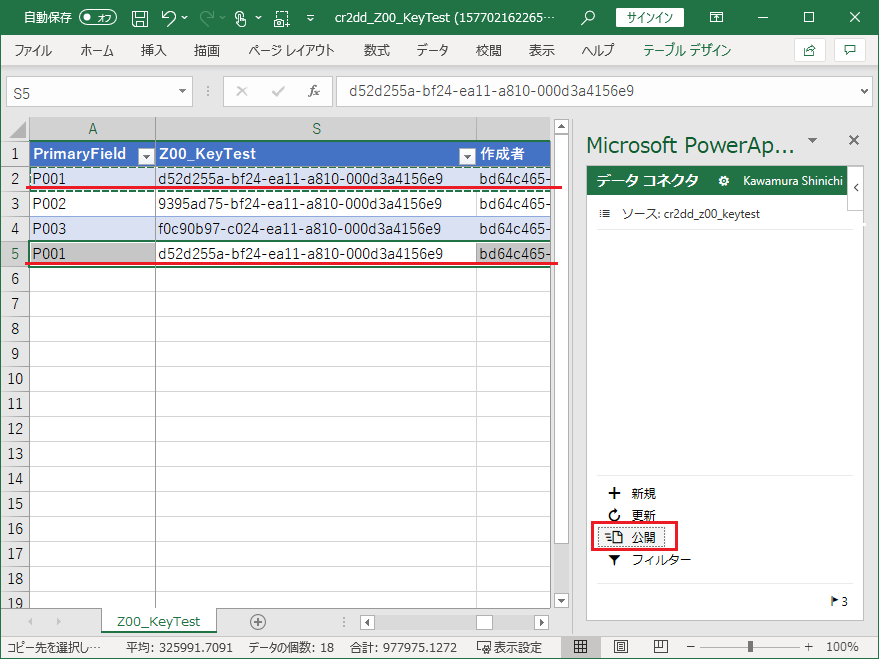Viewport: 879px width, 659px height.
Task: Select cell containing P002
Action: point(92,203)
